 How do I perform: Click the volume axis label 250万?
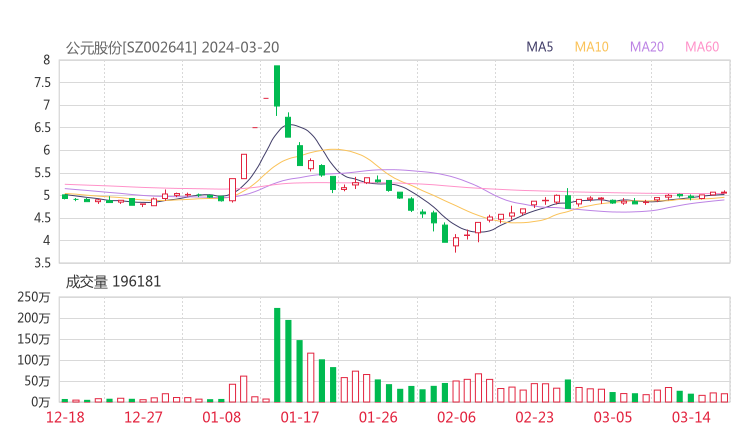point(34,297)
